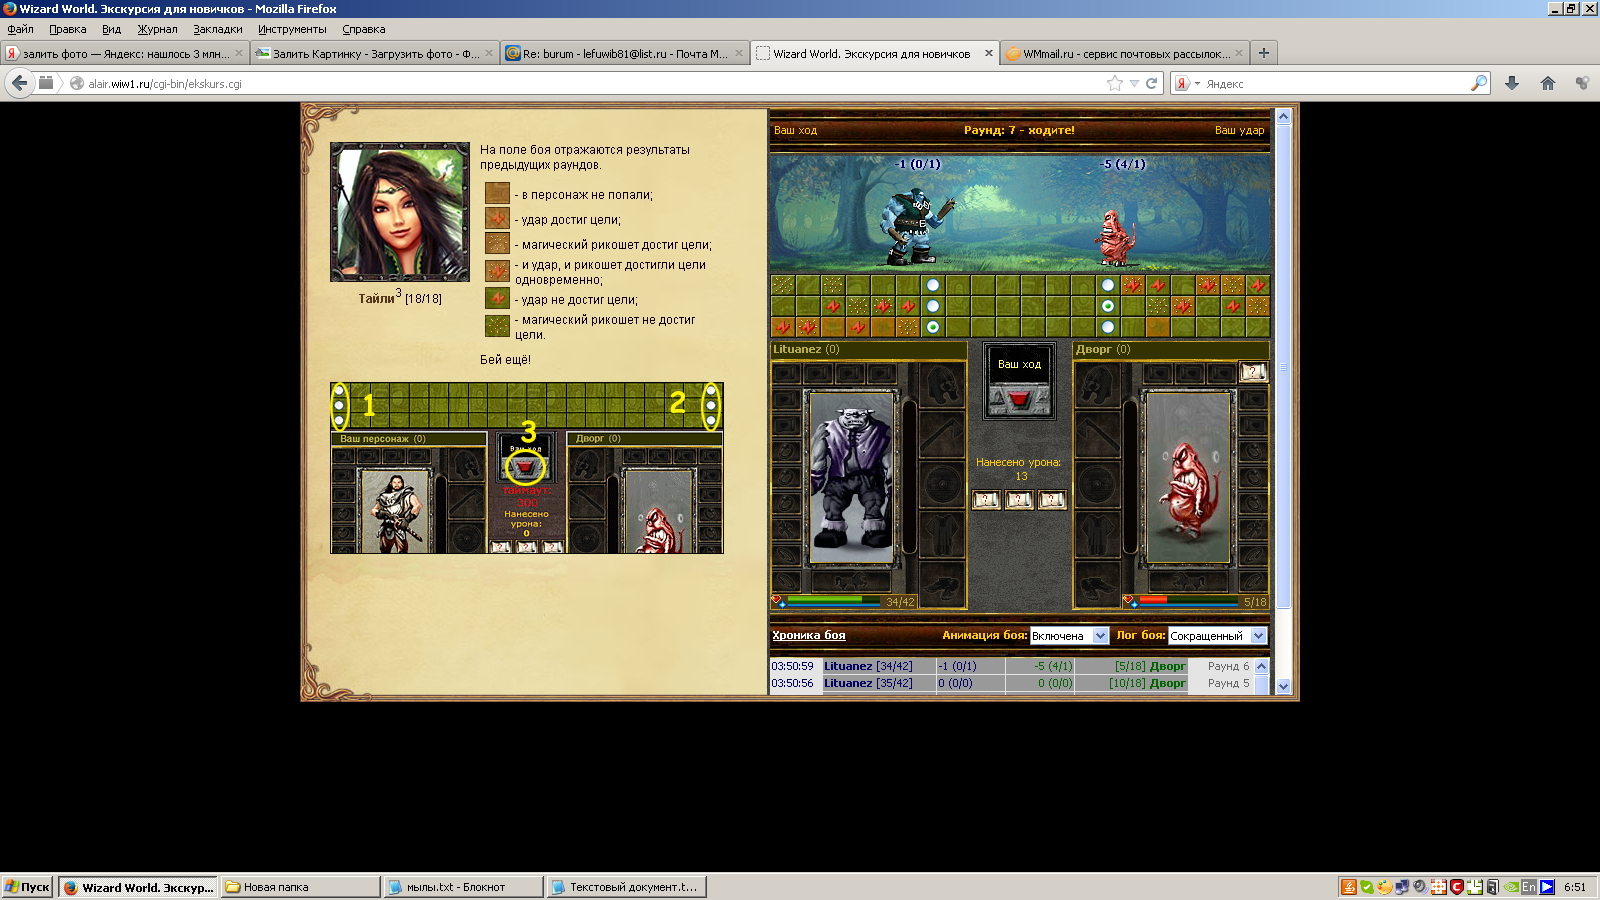This screenshot has width=1600, height=900.
Task: Select top radio button in left block column
Action: (933, 286)
